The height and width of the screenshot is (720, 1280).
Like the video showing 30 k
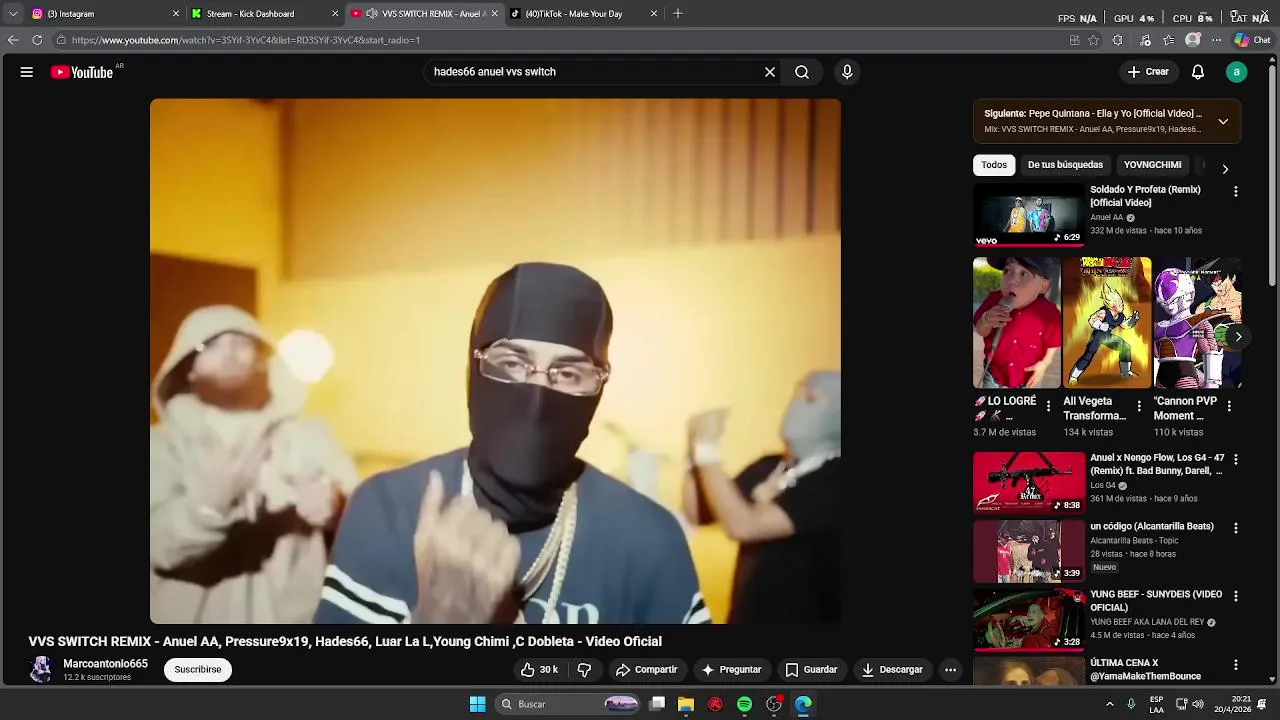(539, 670)
